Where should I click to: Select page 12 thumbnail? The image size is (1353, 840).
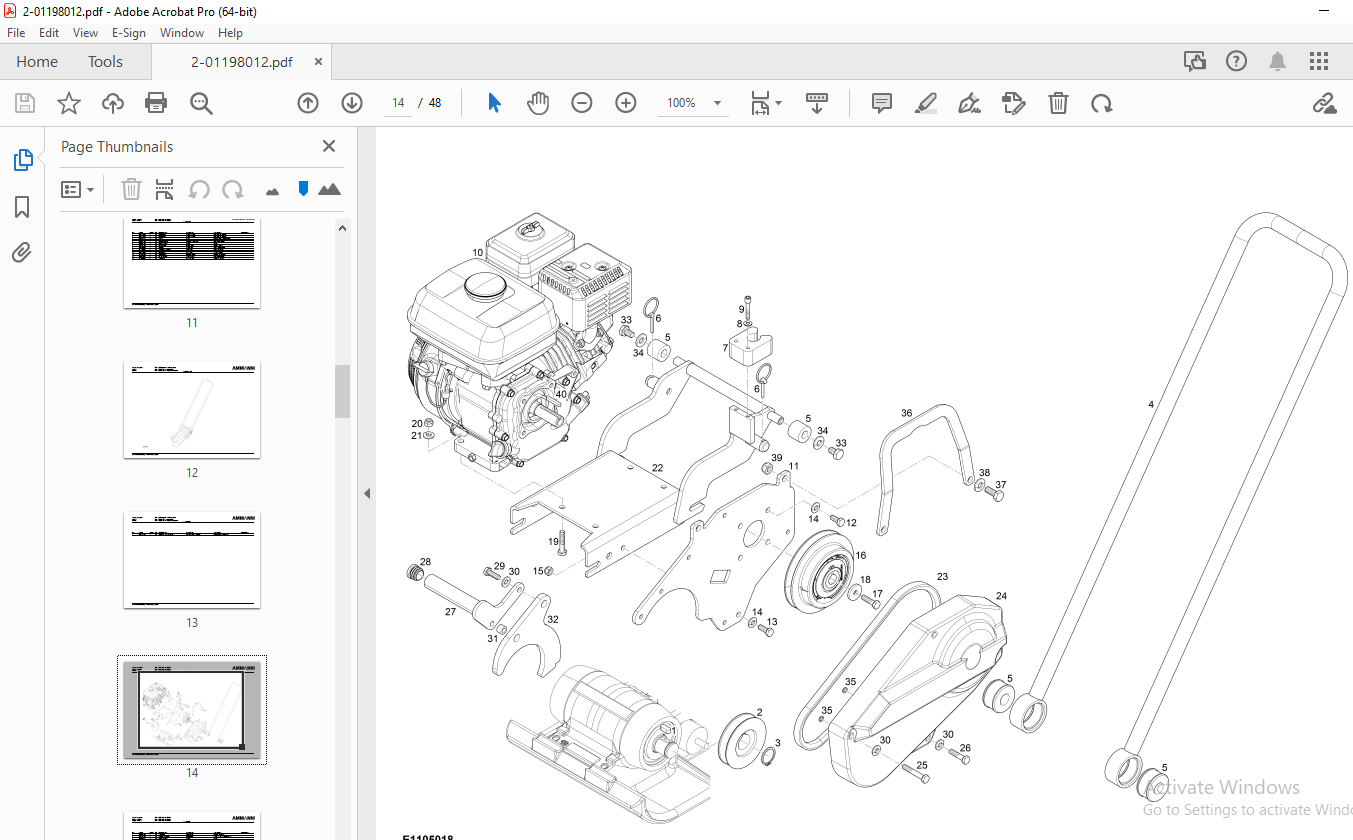(192, 410)
